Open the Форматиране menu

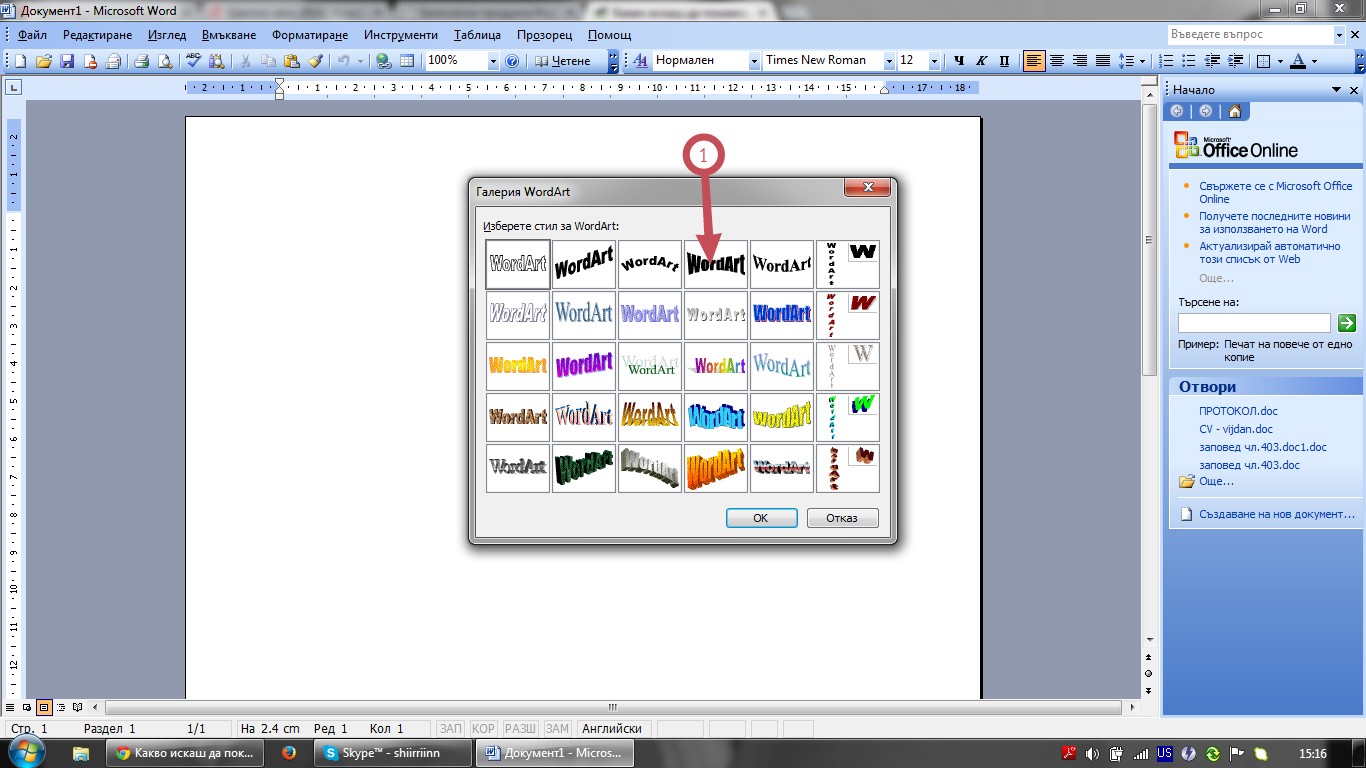click(311, 35)
